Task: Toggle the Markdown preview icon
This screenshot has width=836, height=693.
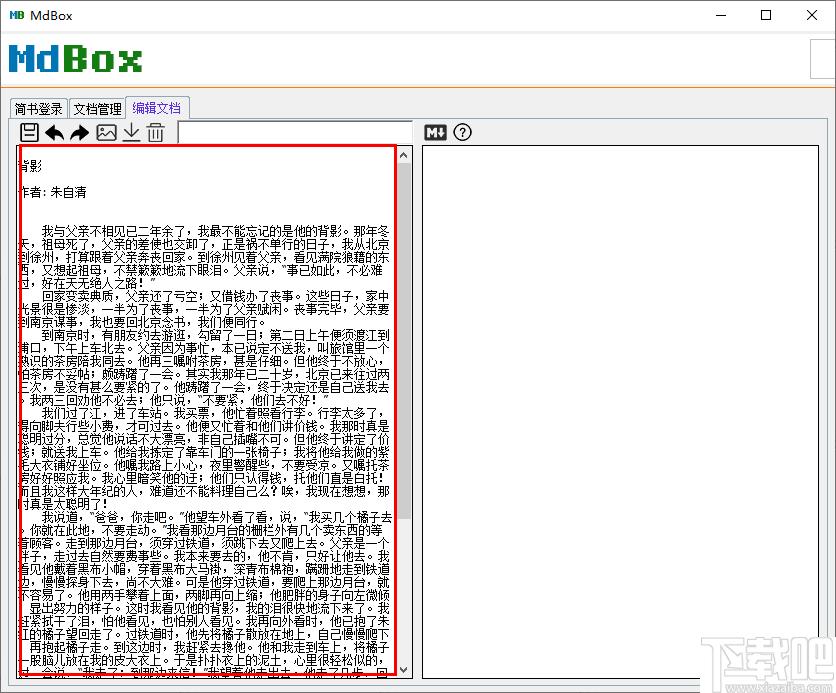Action: pos(435,132)
